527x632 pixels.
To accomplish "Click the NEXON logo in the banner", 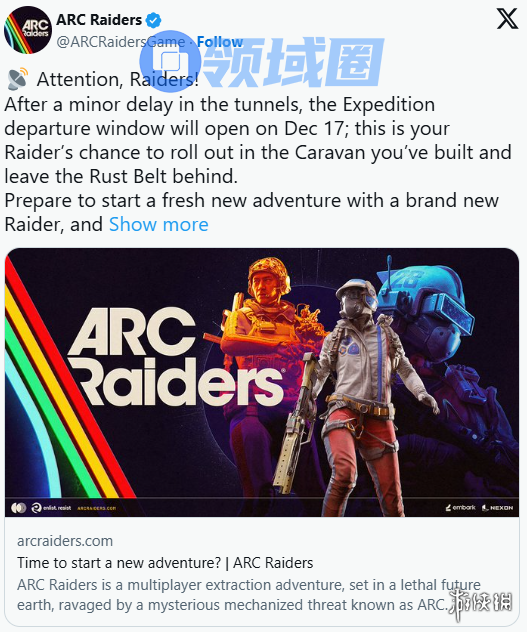I will 498,508.
